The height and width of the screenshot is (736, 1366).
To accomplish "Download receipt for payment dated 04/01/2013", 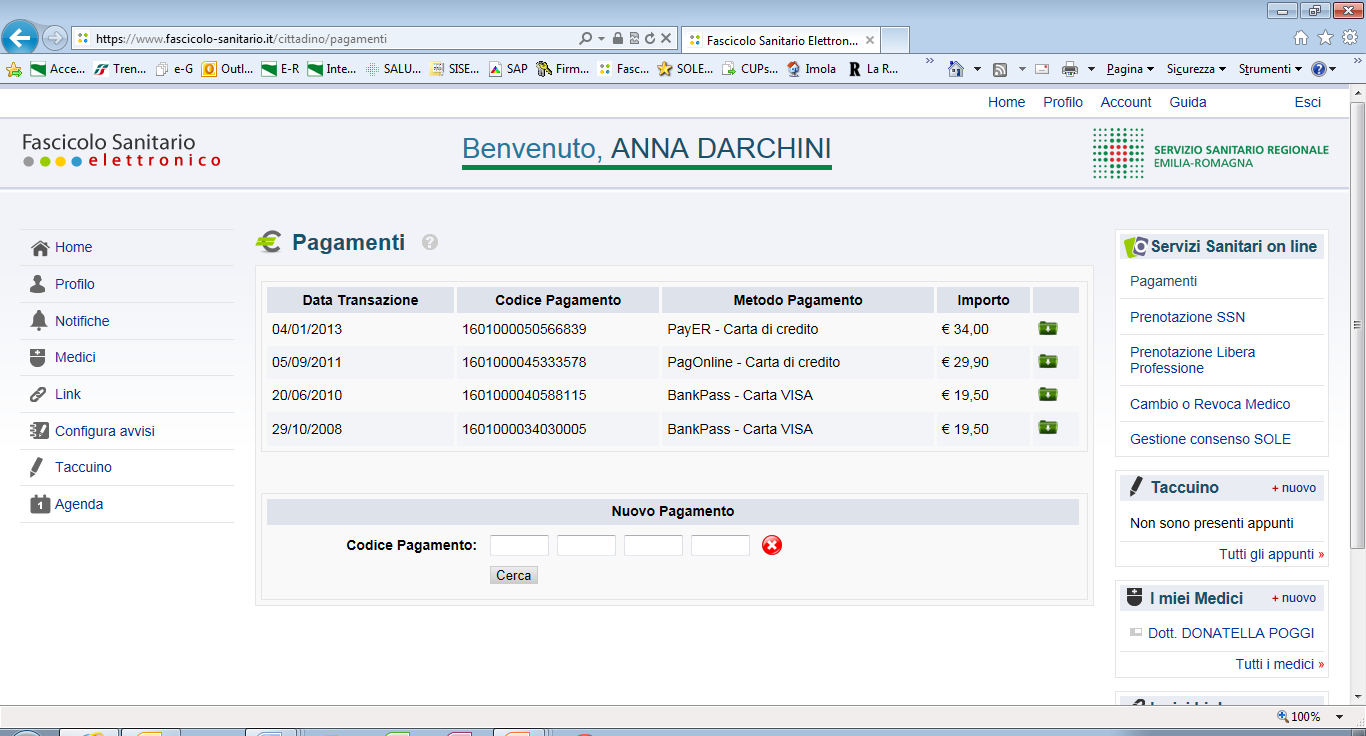I will pyautogui.click(x=1048, y=328).
